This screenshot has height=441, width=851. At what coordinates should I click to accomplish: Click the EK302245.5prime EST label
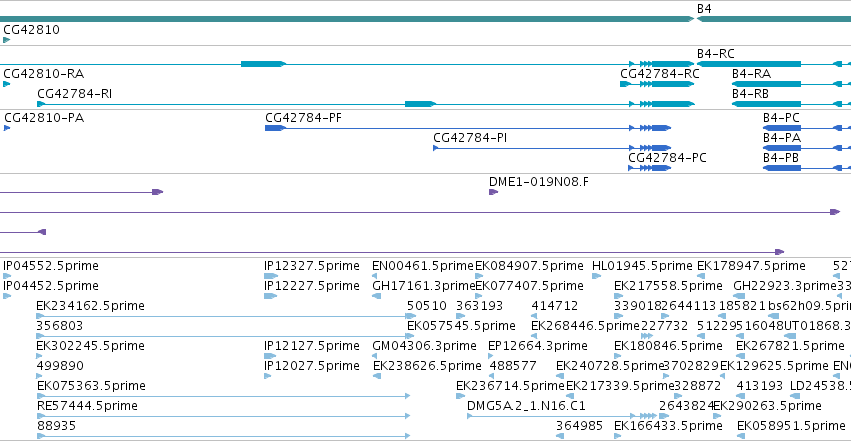click(90, 346)
